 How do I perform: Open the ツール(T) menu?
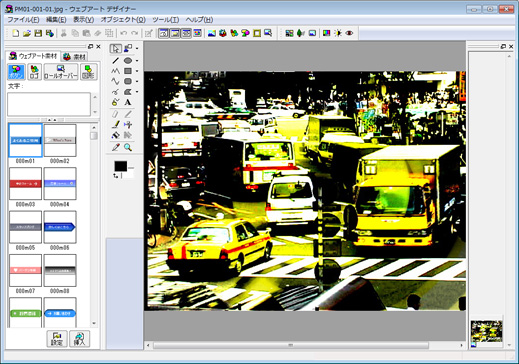pos(166,20)
